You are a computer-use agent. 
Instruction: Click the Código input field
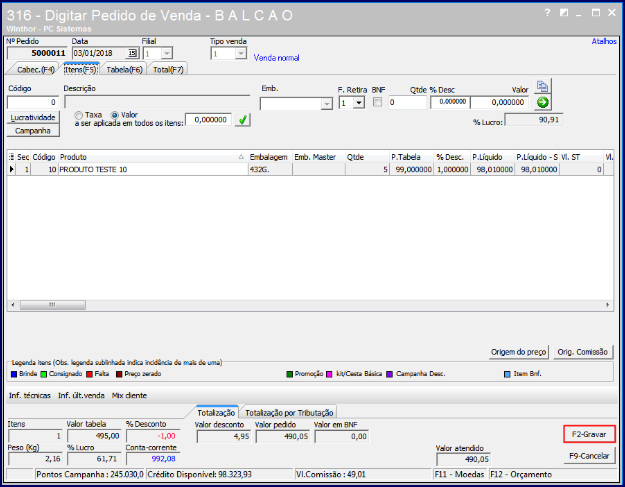click(x=33, y=102)
